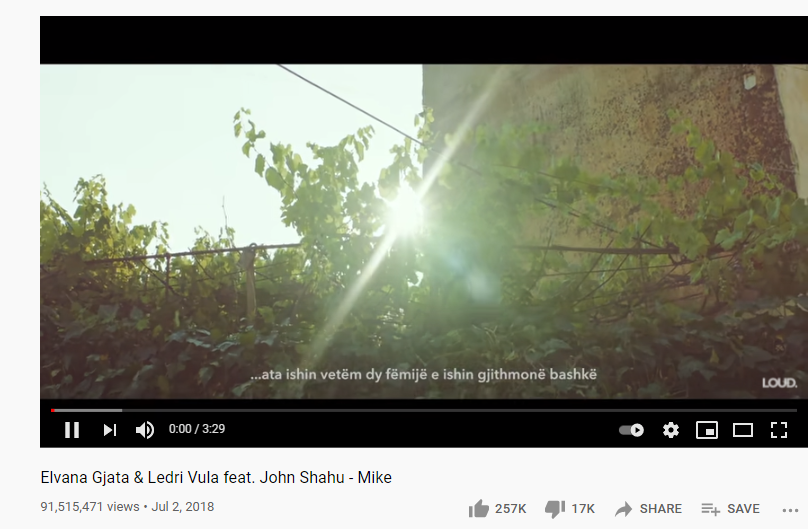Click the 0:00 / 3:29 time display
This screenshot has width=808, height=529.
click(197, 429)
